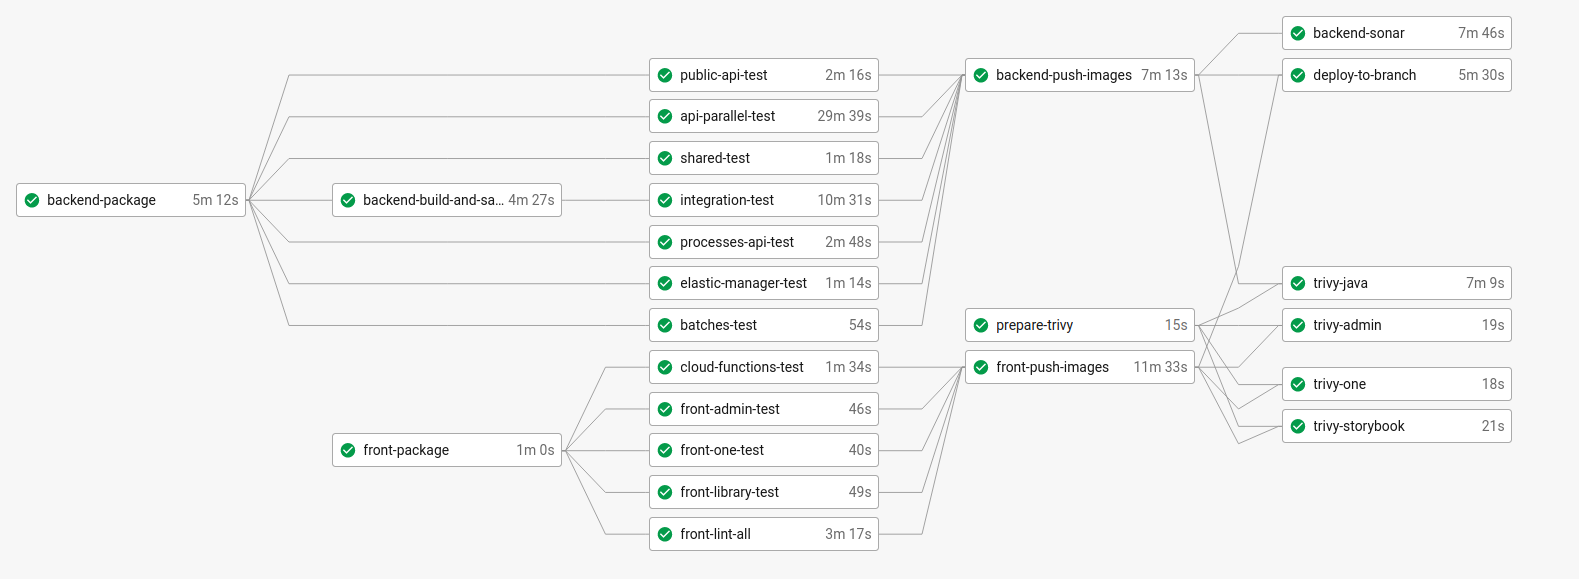Select the batches-test job node
The height and width of the screenshot is (579, 1579).
click(718, 325)
